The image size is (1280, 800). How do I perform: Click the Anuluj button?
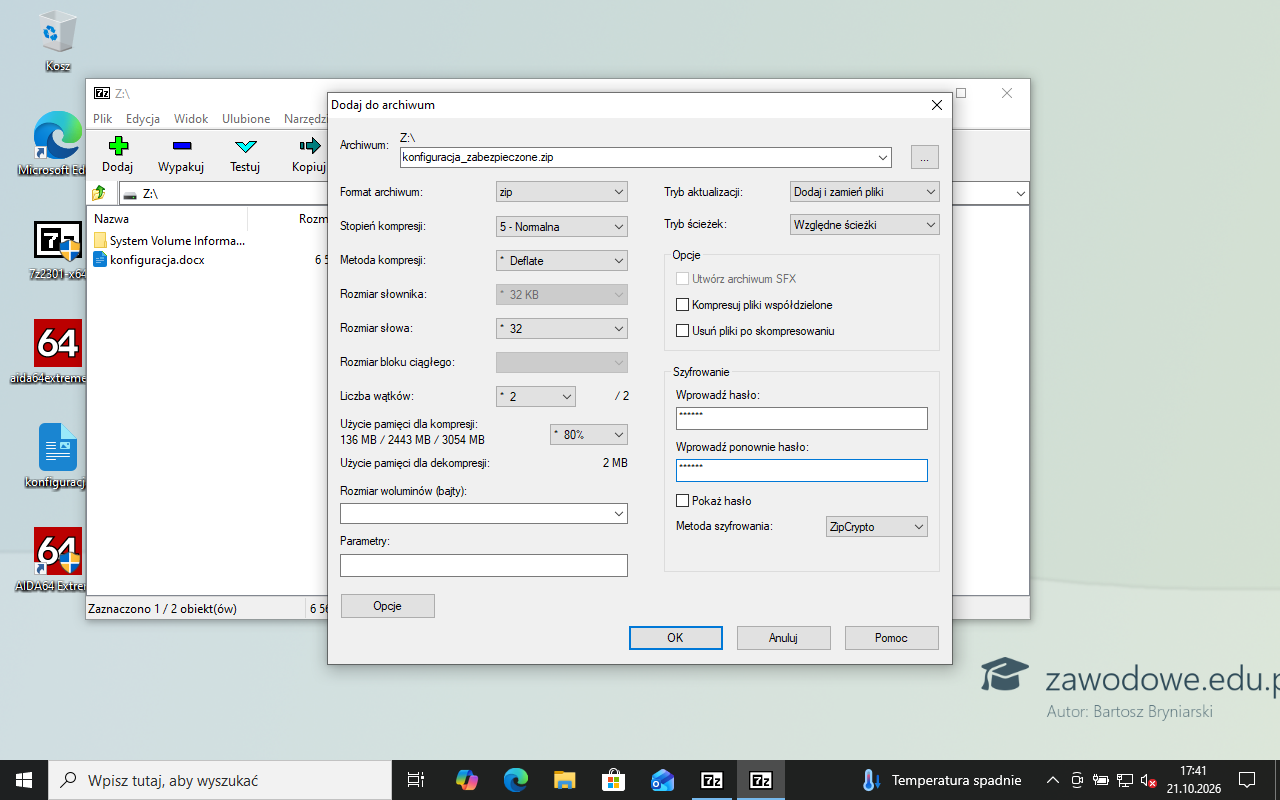[x=783, y=638]
